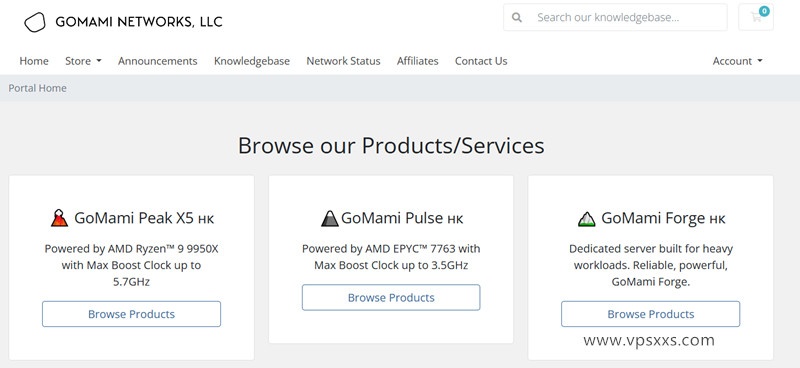Click the Gomami Networks logo icon
This screenshot has height=368, width=800.
[x=35, y=22]
